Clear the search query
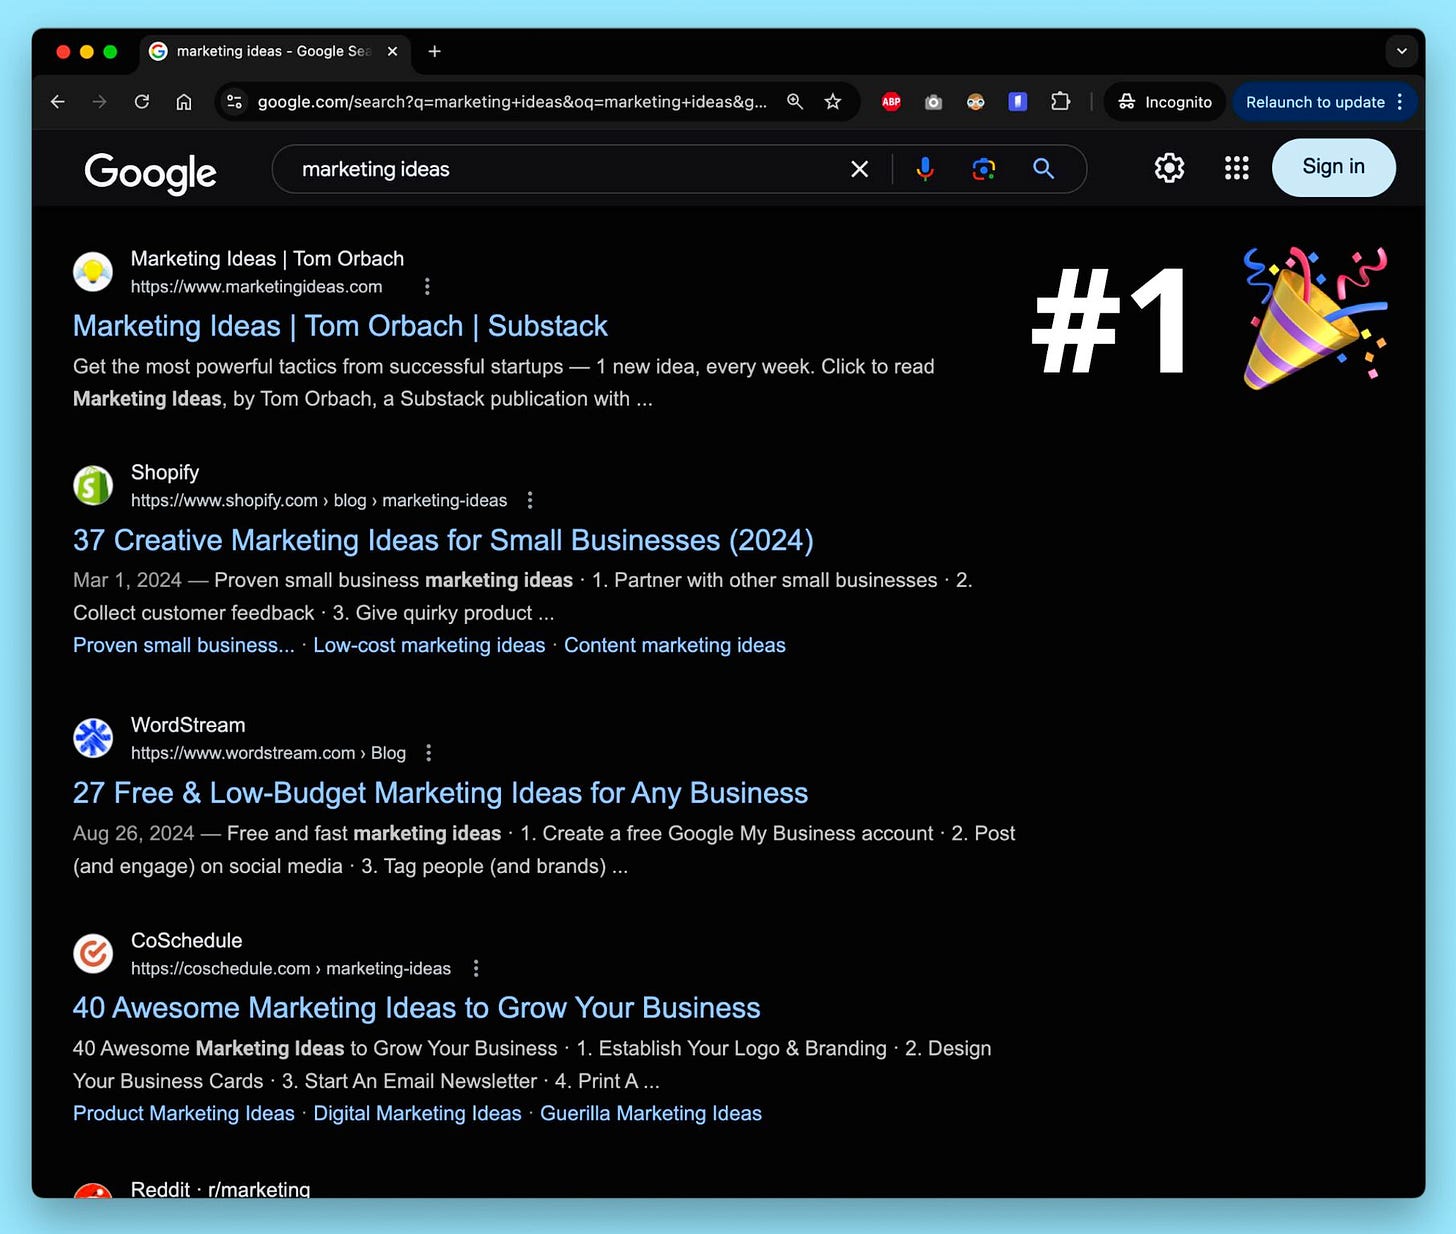Image resolution: width=1456 pixels, height=1234 pixels. (x=859, y=169)
